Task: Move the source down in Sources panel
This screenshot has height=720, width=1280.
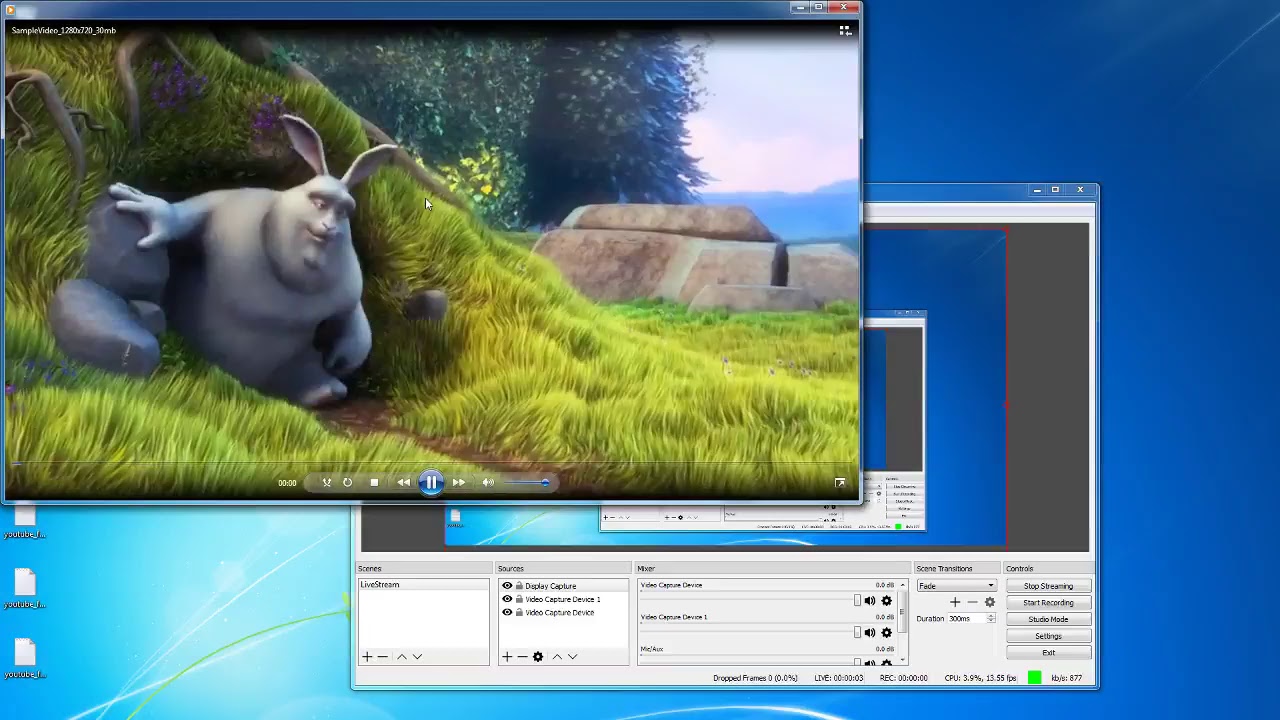Action: 572,657
